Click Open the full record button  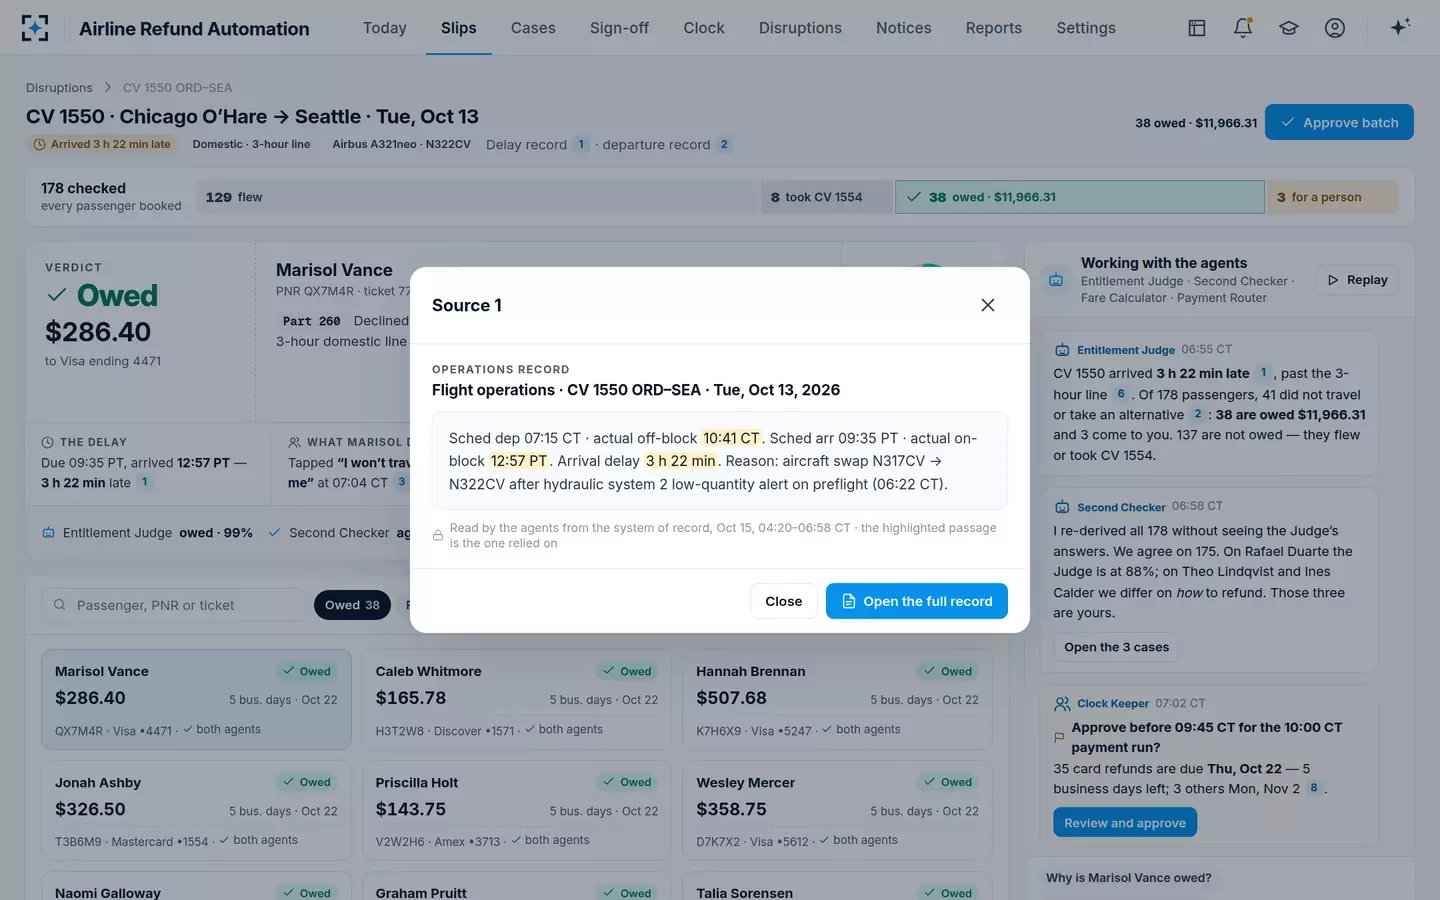[x=917, y=601]
